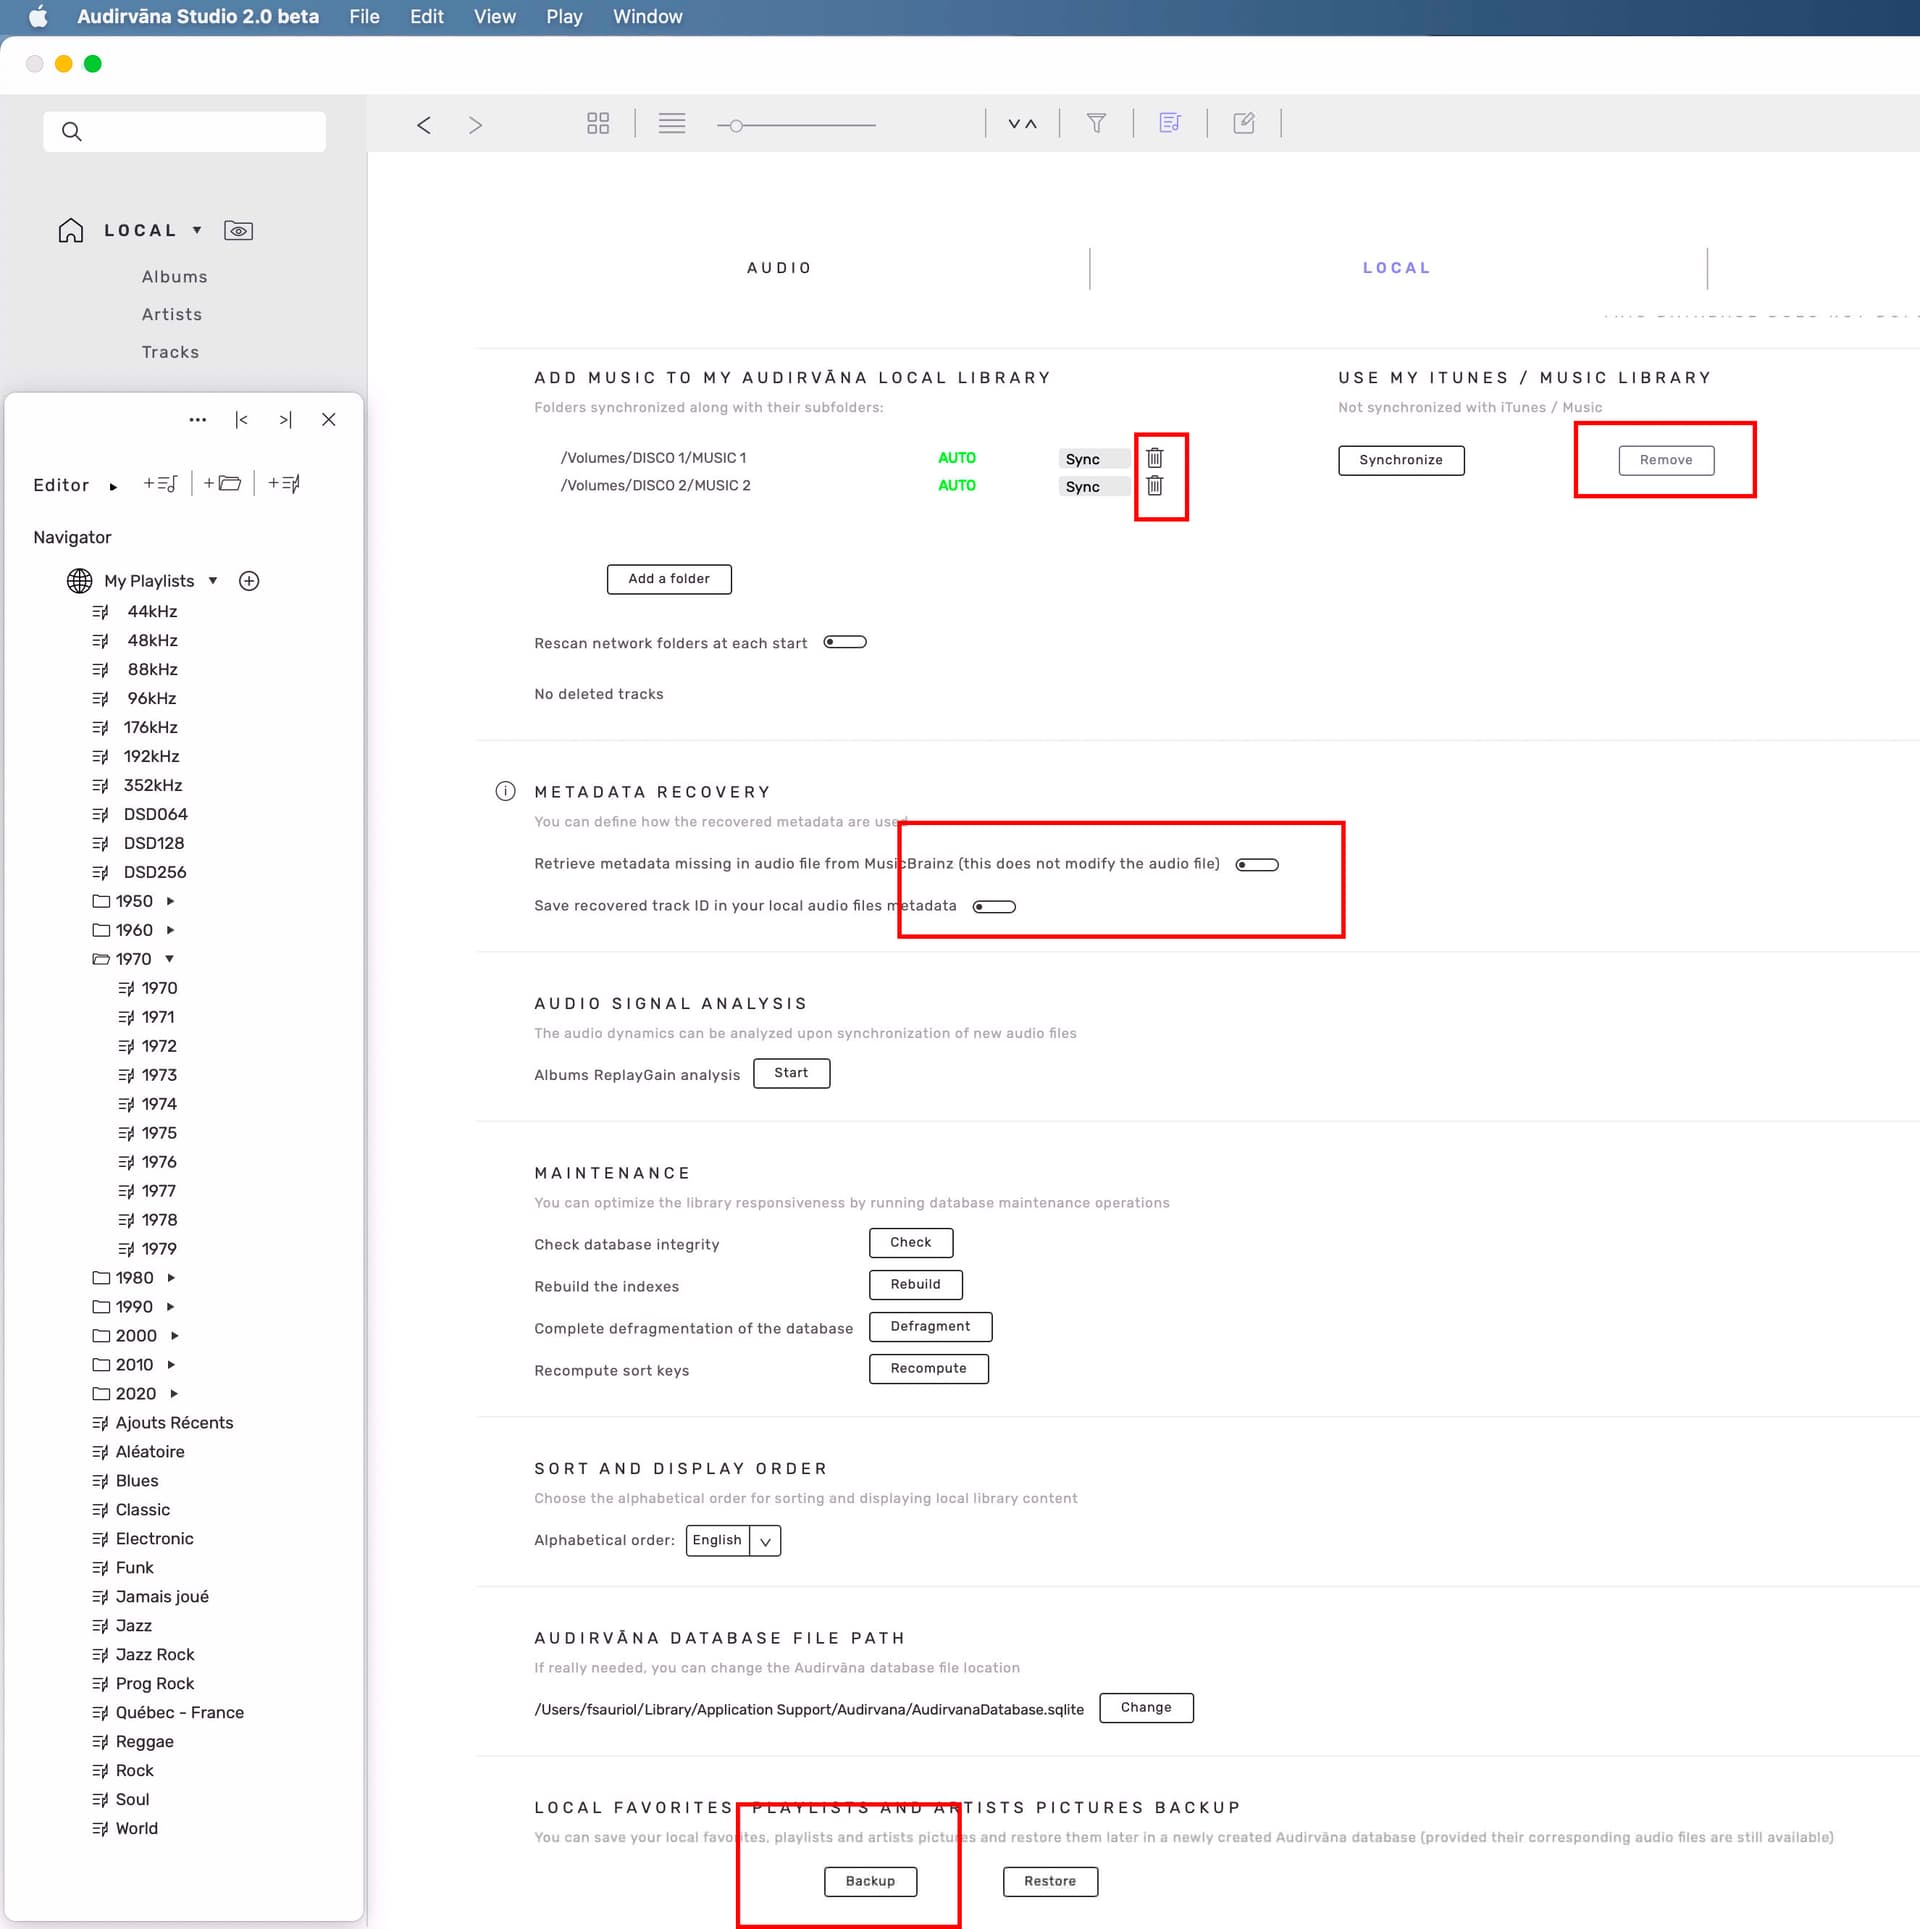This screenshot has height=1929, width=1920.
Task: Click the search input field
Action: [185, 132]
